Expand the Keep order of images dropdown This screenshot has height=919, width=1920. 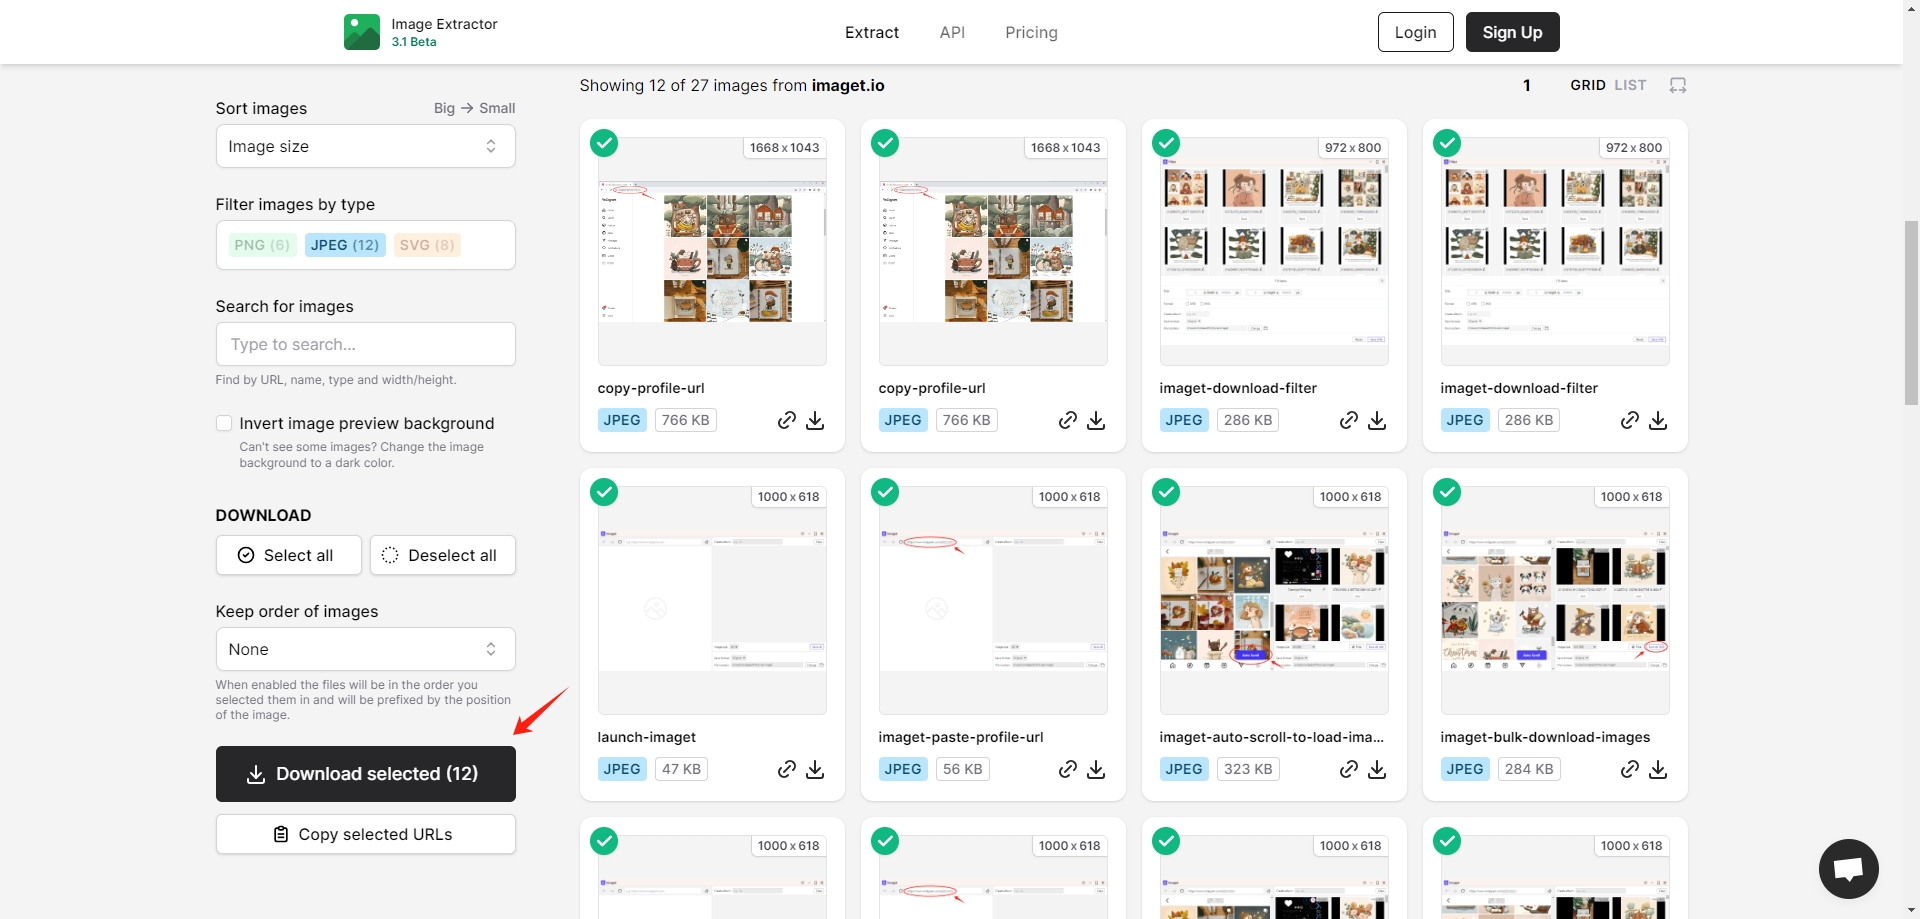click(365, 649)
